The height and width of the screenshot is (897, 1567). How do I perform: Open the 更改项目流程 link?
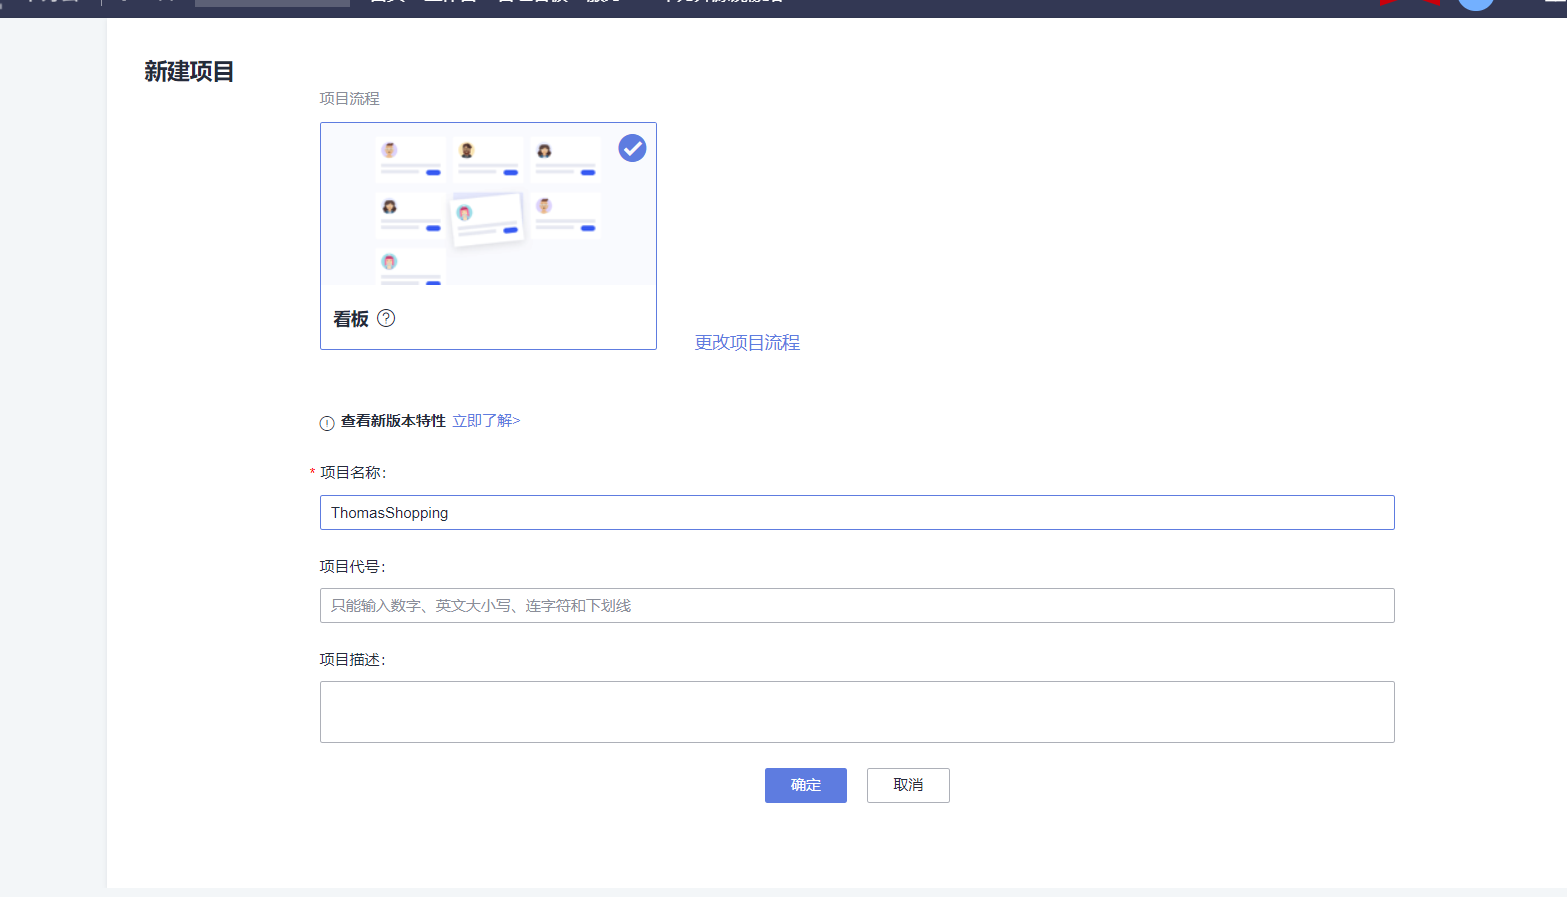point(747,342)
